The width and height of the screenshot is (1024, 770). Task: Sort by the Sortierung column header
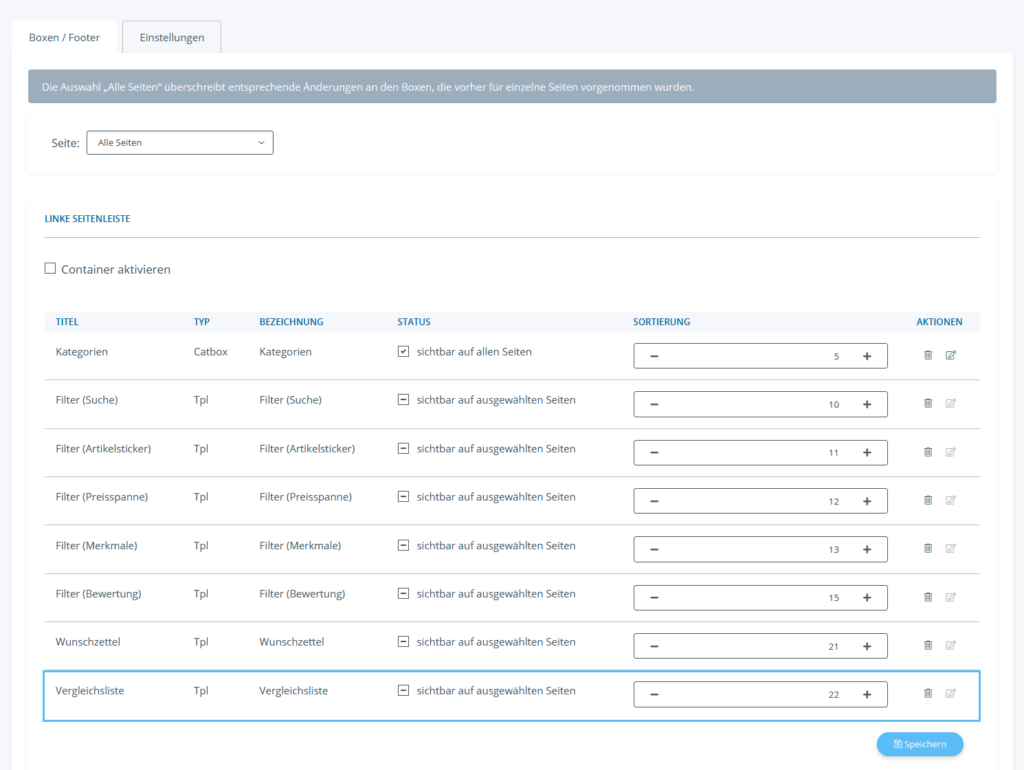pos(662,322)
